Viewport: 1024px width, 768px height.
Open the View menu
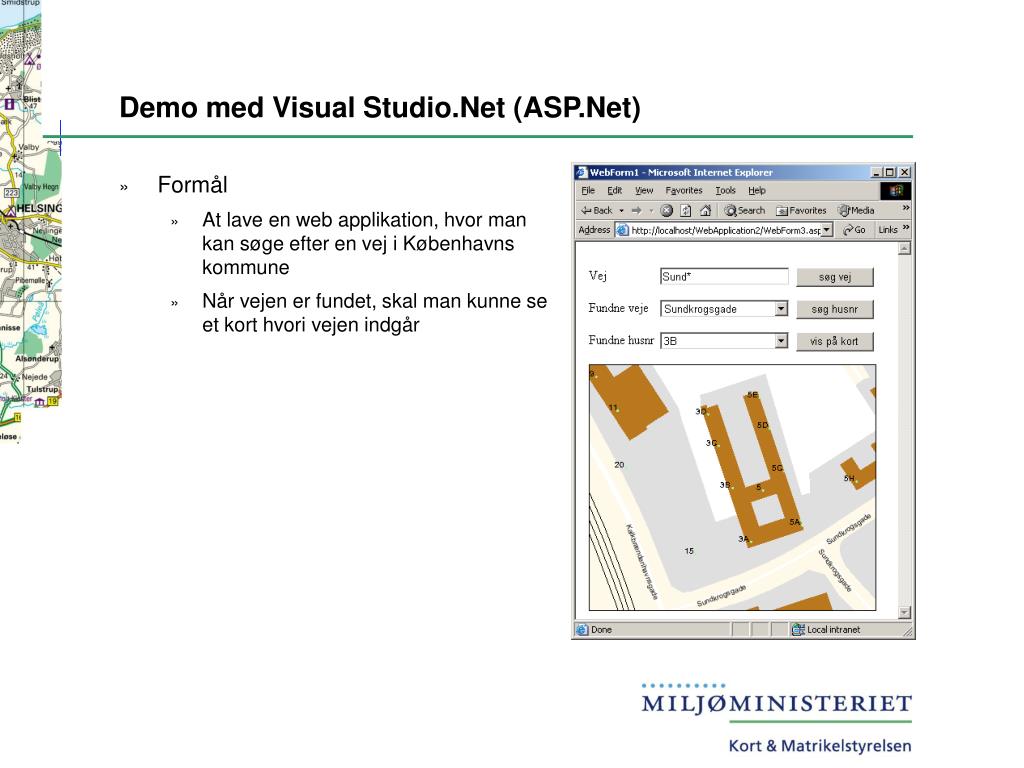(644, 191)
